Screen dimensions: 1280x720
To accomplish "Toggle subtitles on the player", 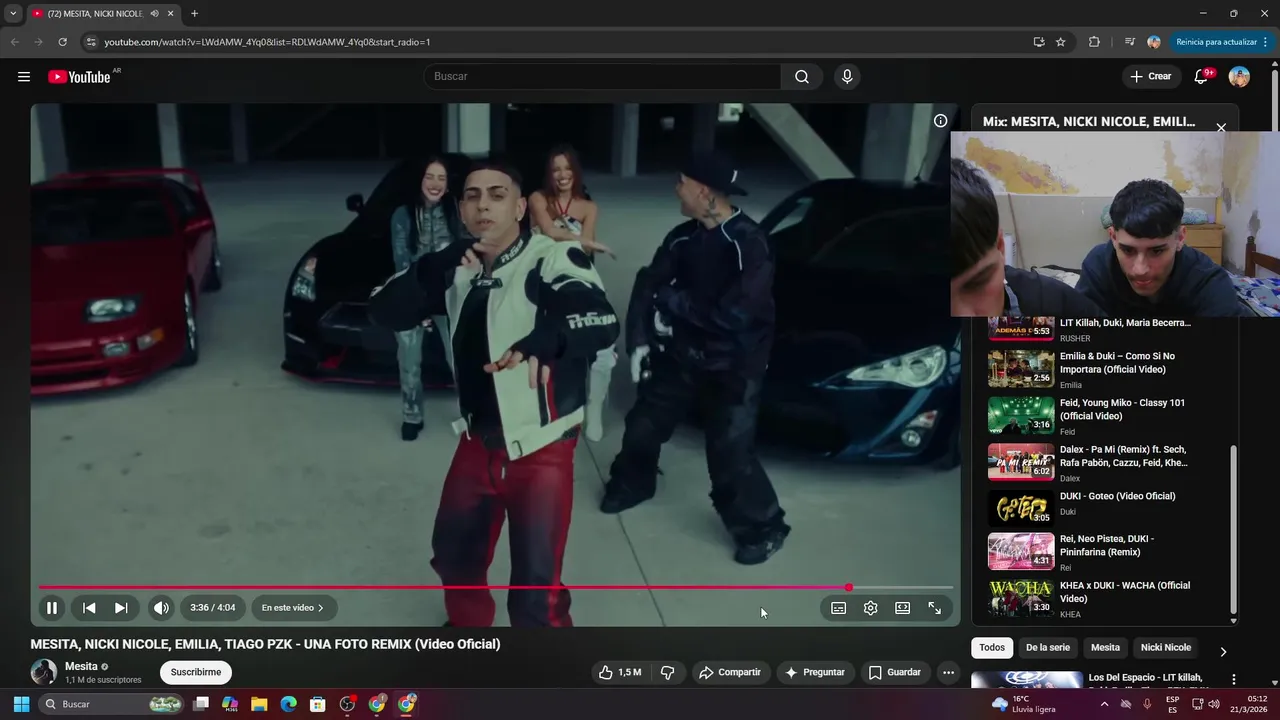I will click(x=839, y=608).
